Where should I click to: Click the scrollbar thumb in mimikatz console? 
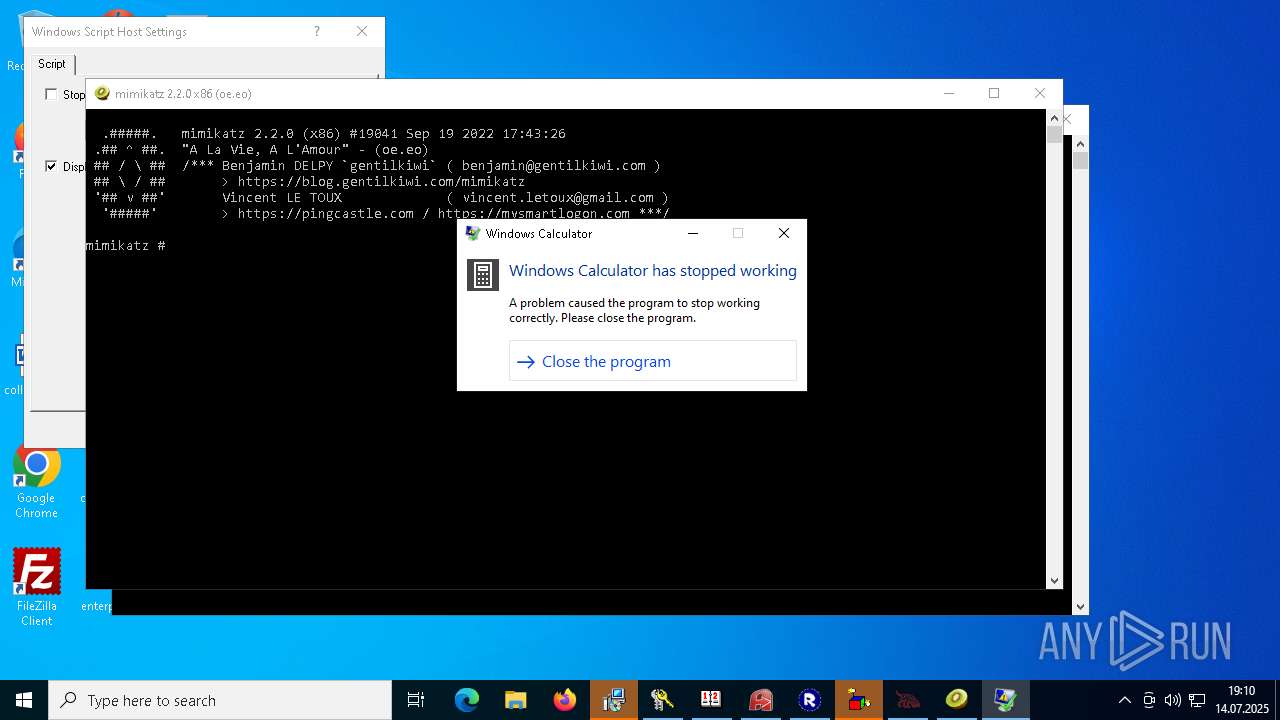point(1054,135)
